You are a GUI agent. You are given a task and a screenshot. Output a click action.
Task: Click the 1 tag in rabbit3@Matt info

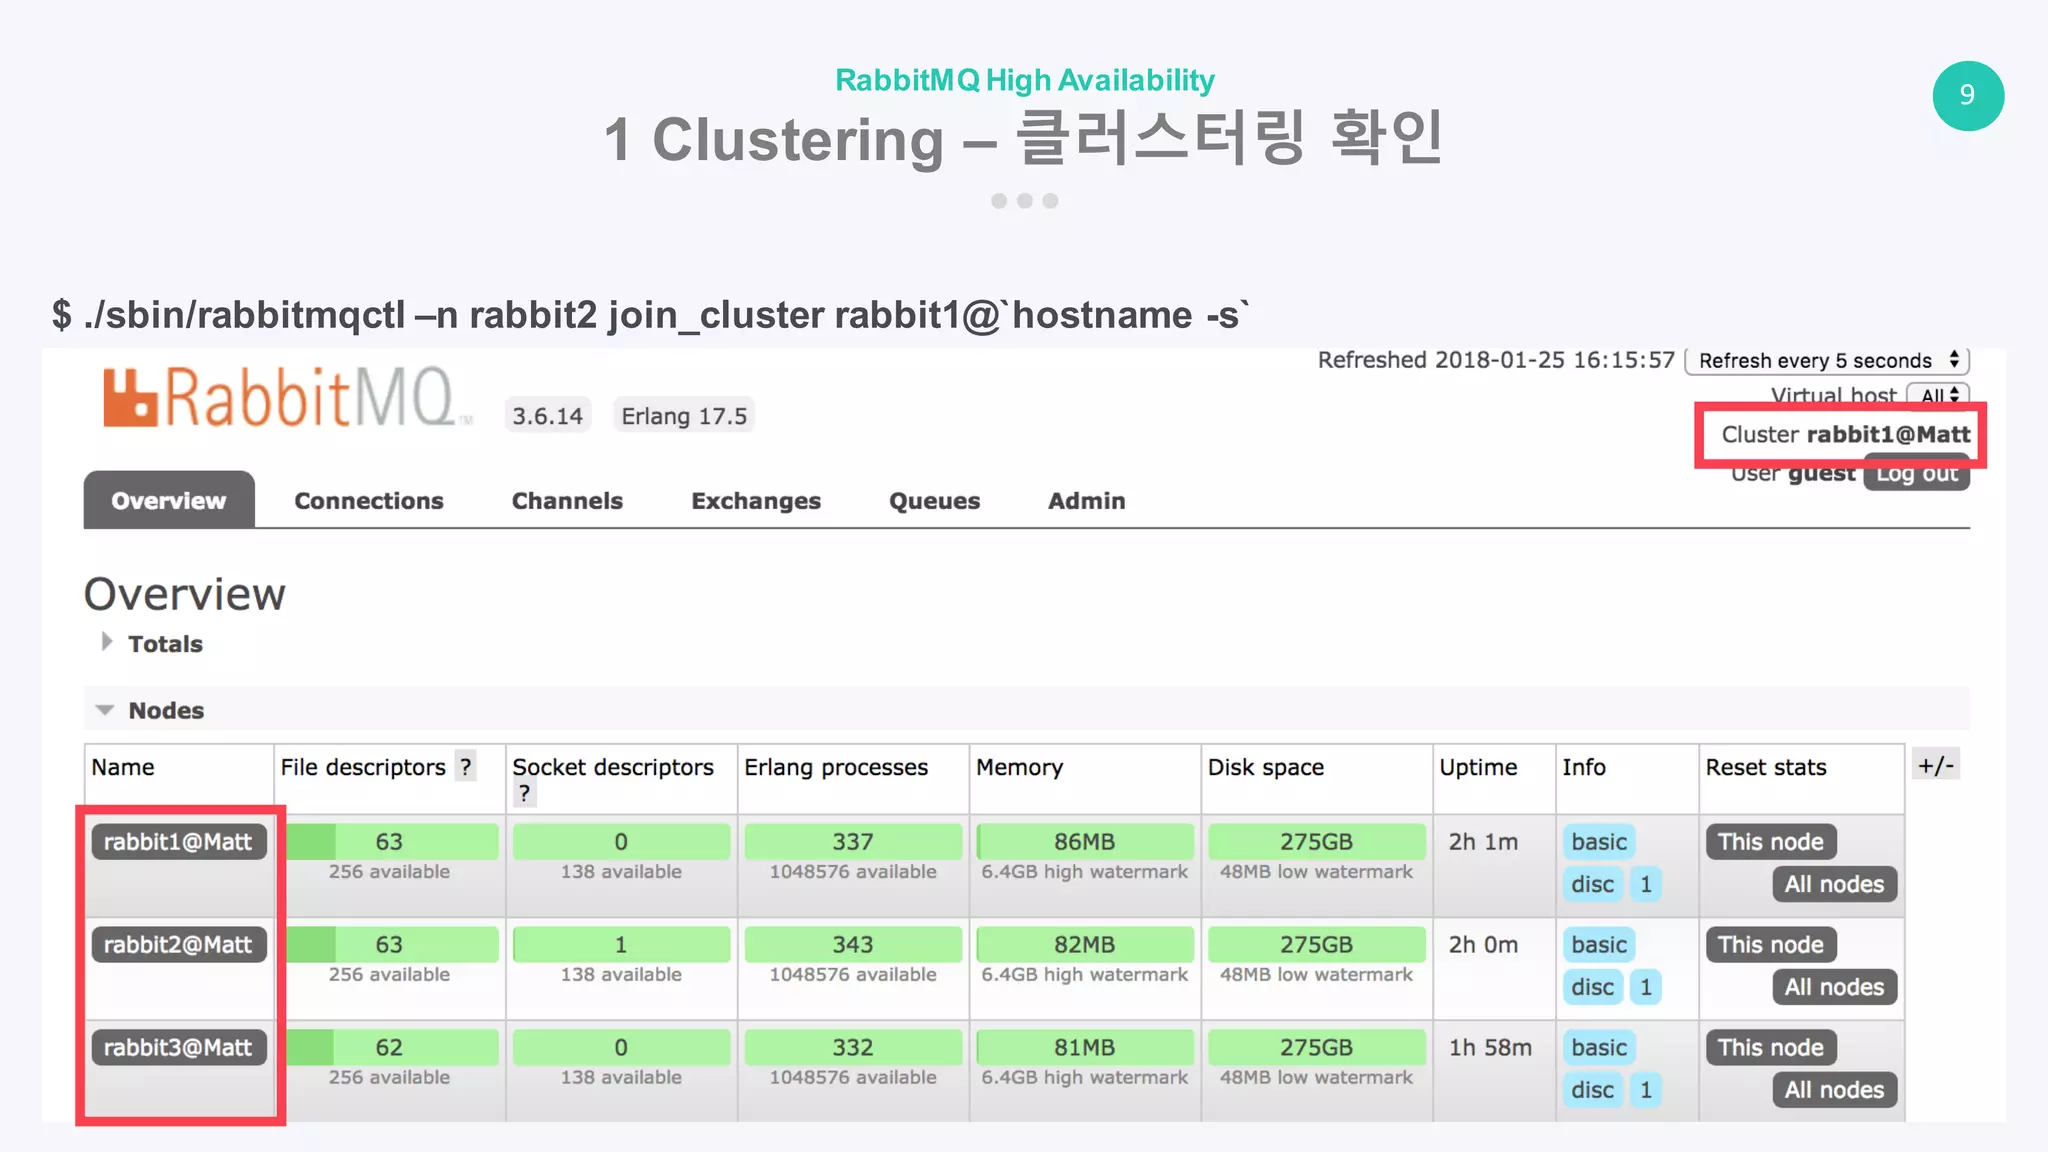(x=1646, y=1091)
